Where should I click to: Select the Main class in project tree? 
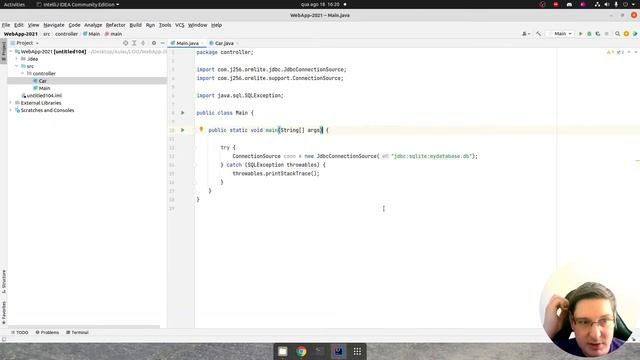[x=44, y=88]
